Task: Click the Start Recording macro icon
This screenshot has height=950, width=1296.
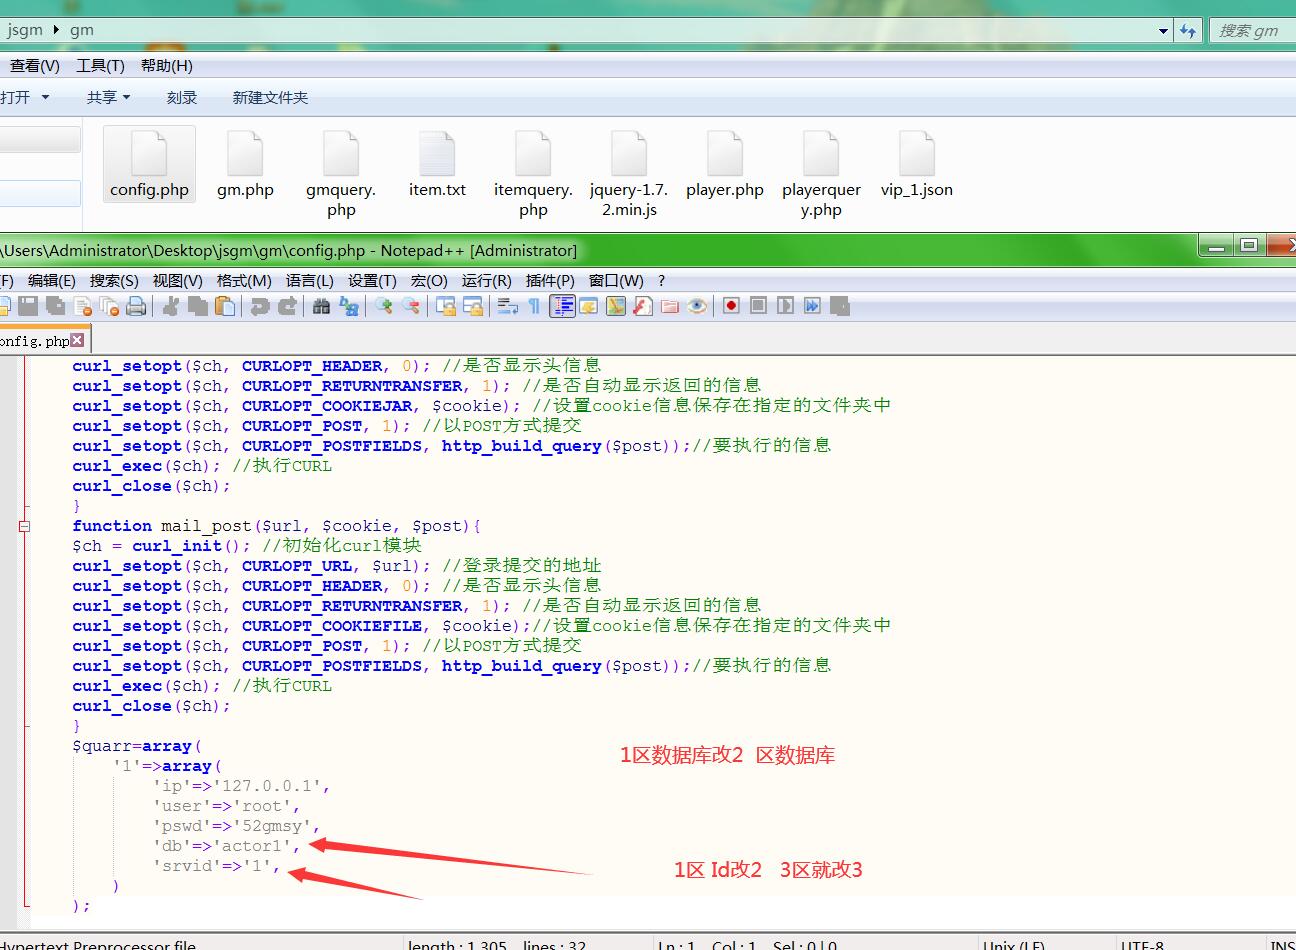Action: tap(731, 306)
